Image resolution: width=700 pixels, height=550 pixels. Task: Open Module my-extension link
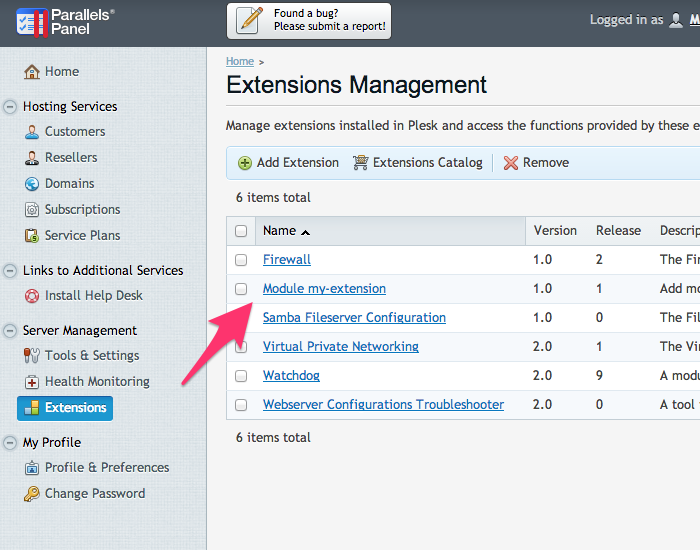[x=324, y=289]
